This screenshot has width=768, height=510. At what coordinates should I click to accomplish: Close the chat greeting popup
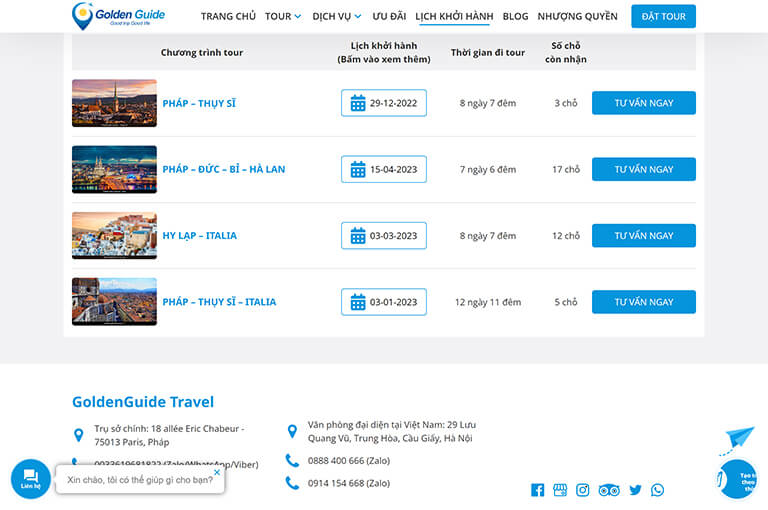pyautogui.click(x=217, y=472)
